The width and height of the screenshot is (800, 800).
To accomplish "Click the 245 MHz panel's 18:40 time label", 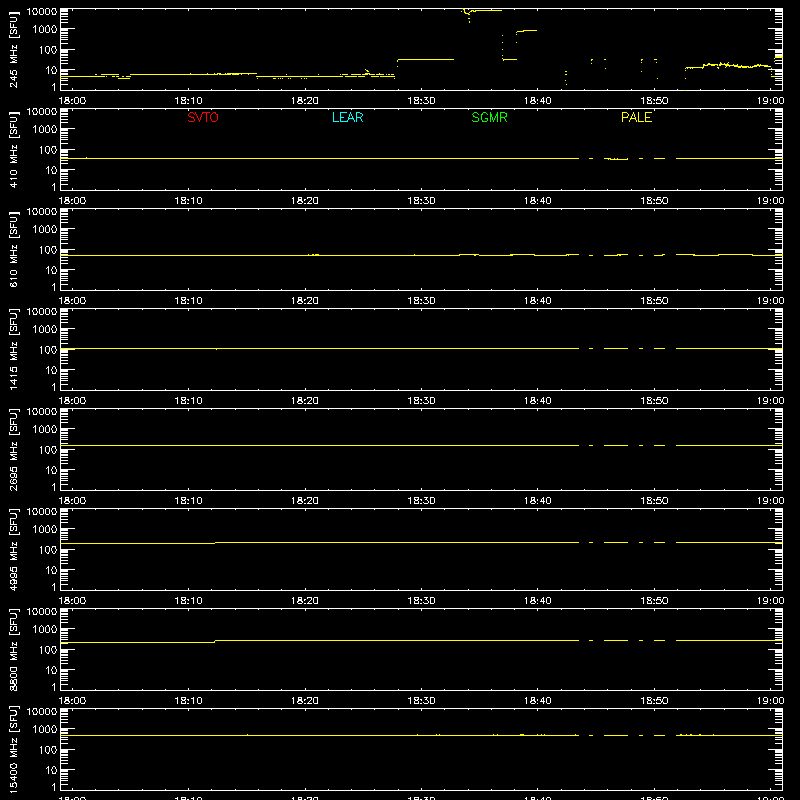I will [x=537, y=101].
